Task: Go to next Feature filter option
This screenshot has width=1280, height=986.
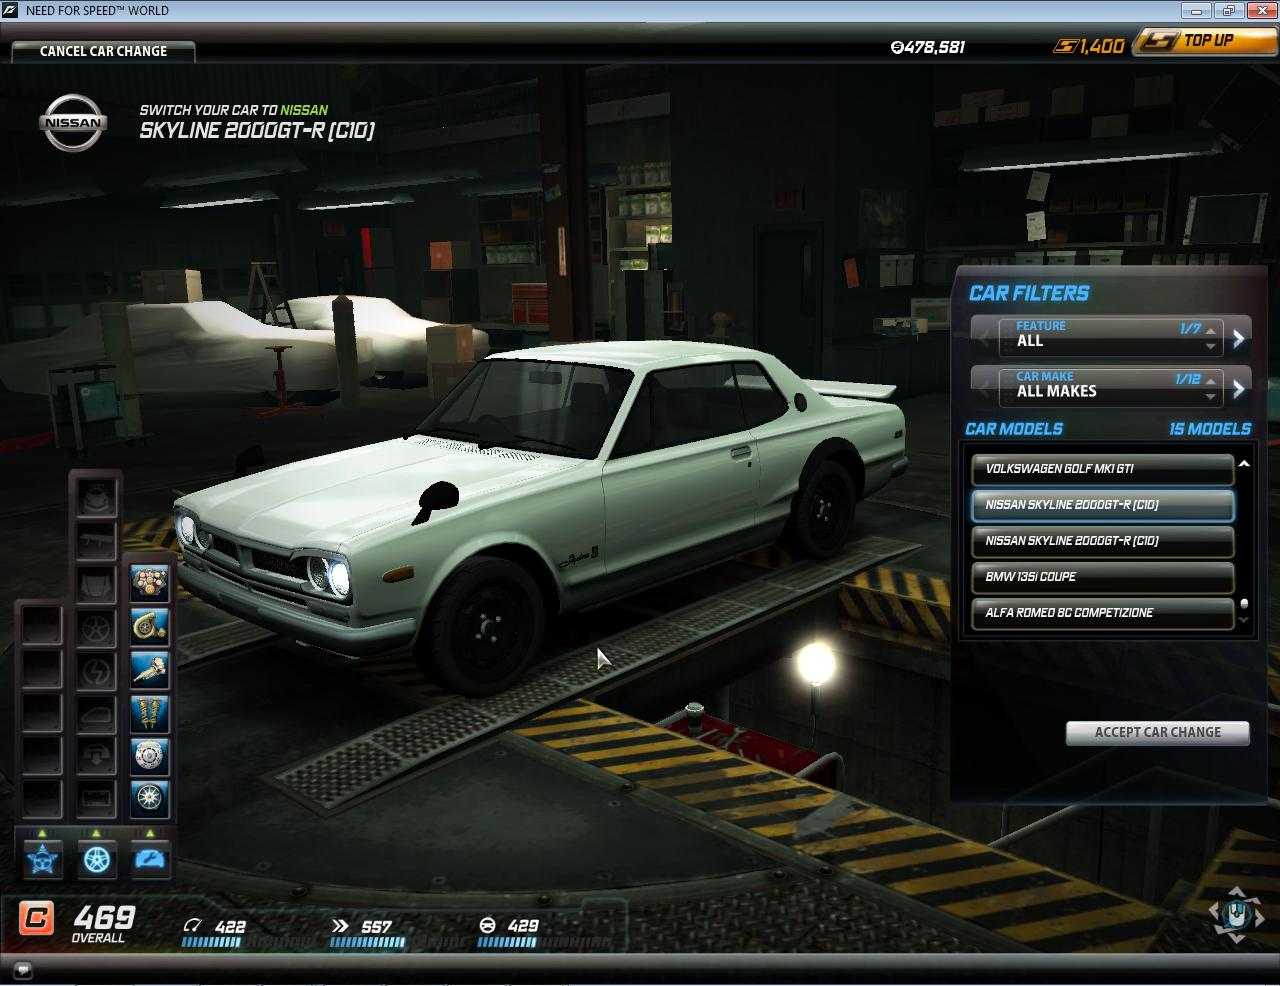Action: (x=1239, y=338)
